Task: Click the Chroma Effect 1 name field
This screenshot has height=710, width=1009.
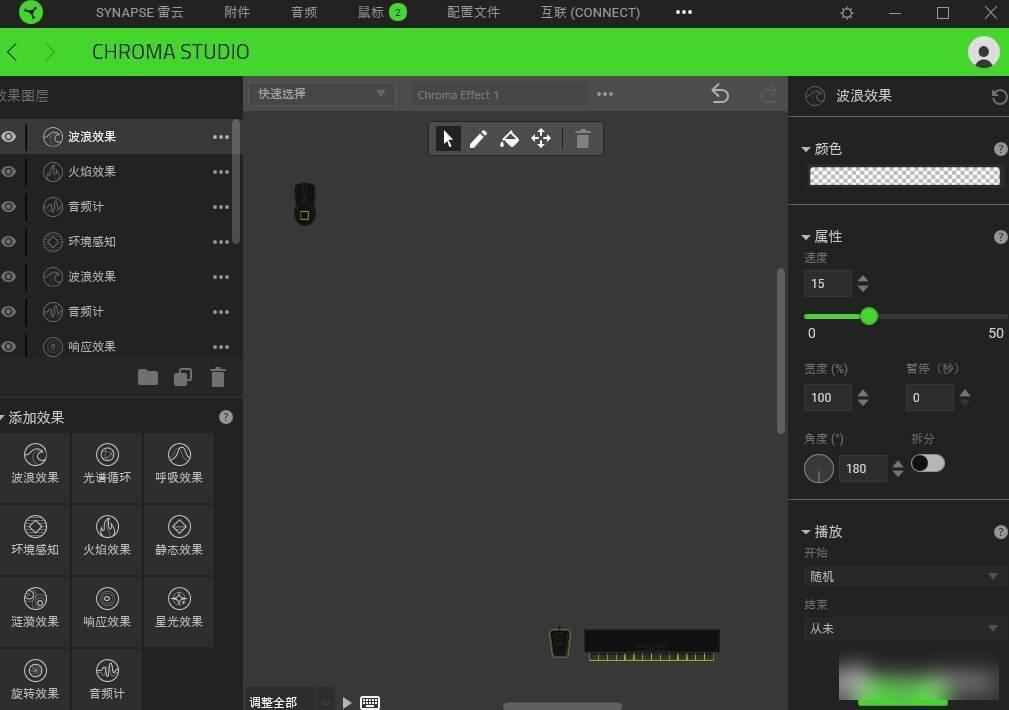Action: coord(499,95)
